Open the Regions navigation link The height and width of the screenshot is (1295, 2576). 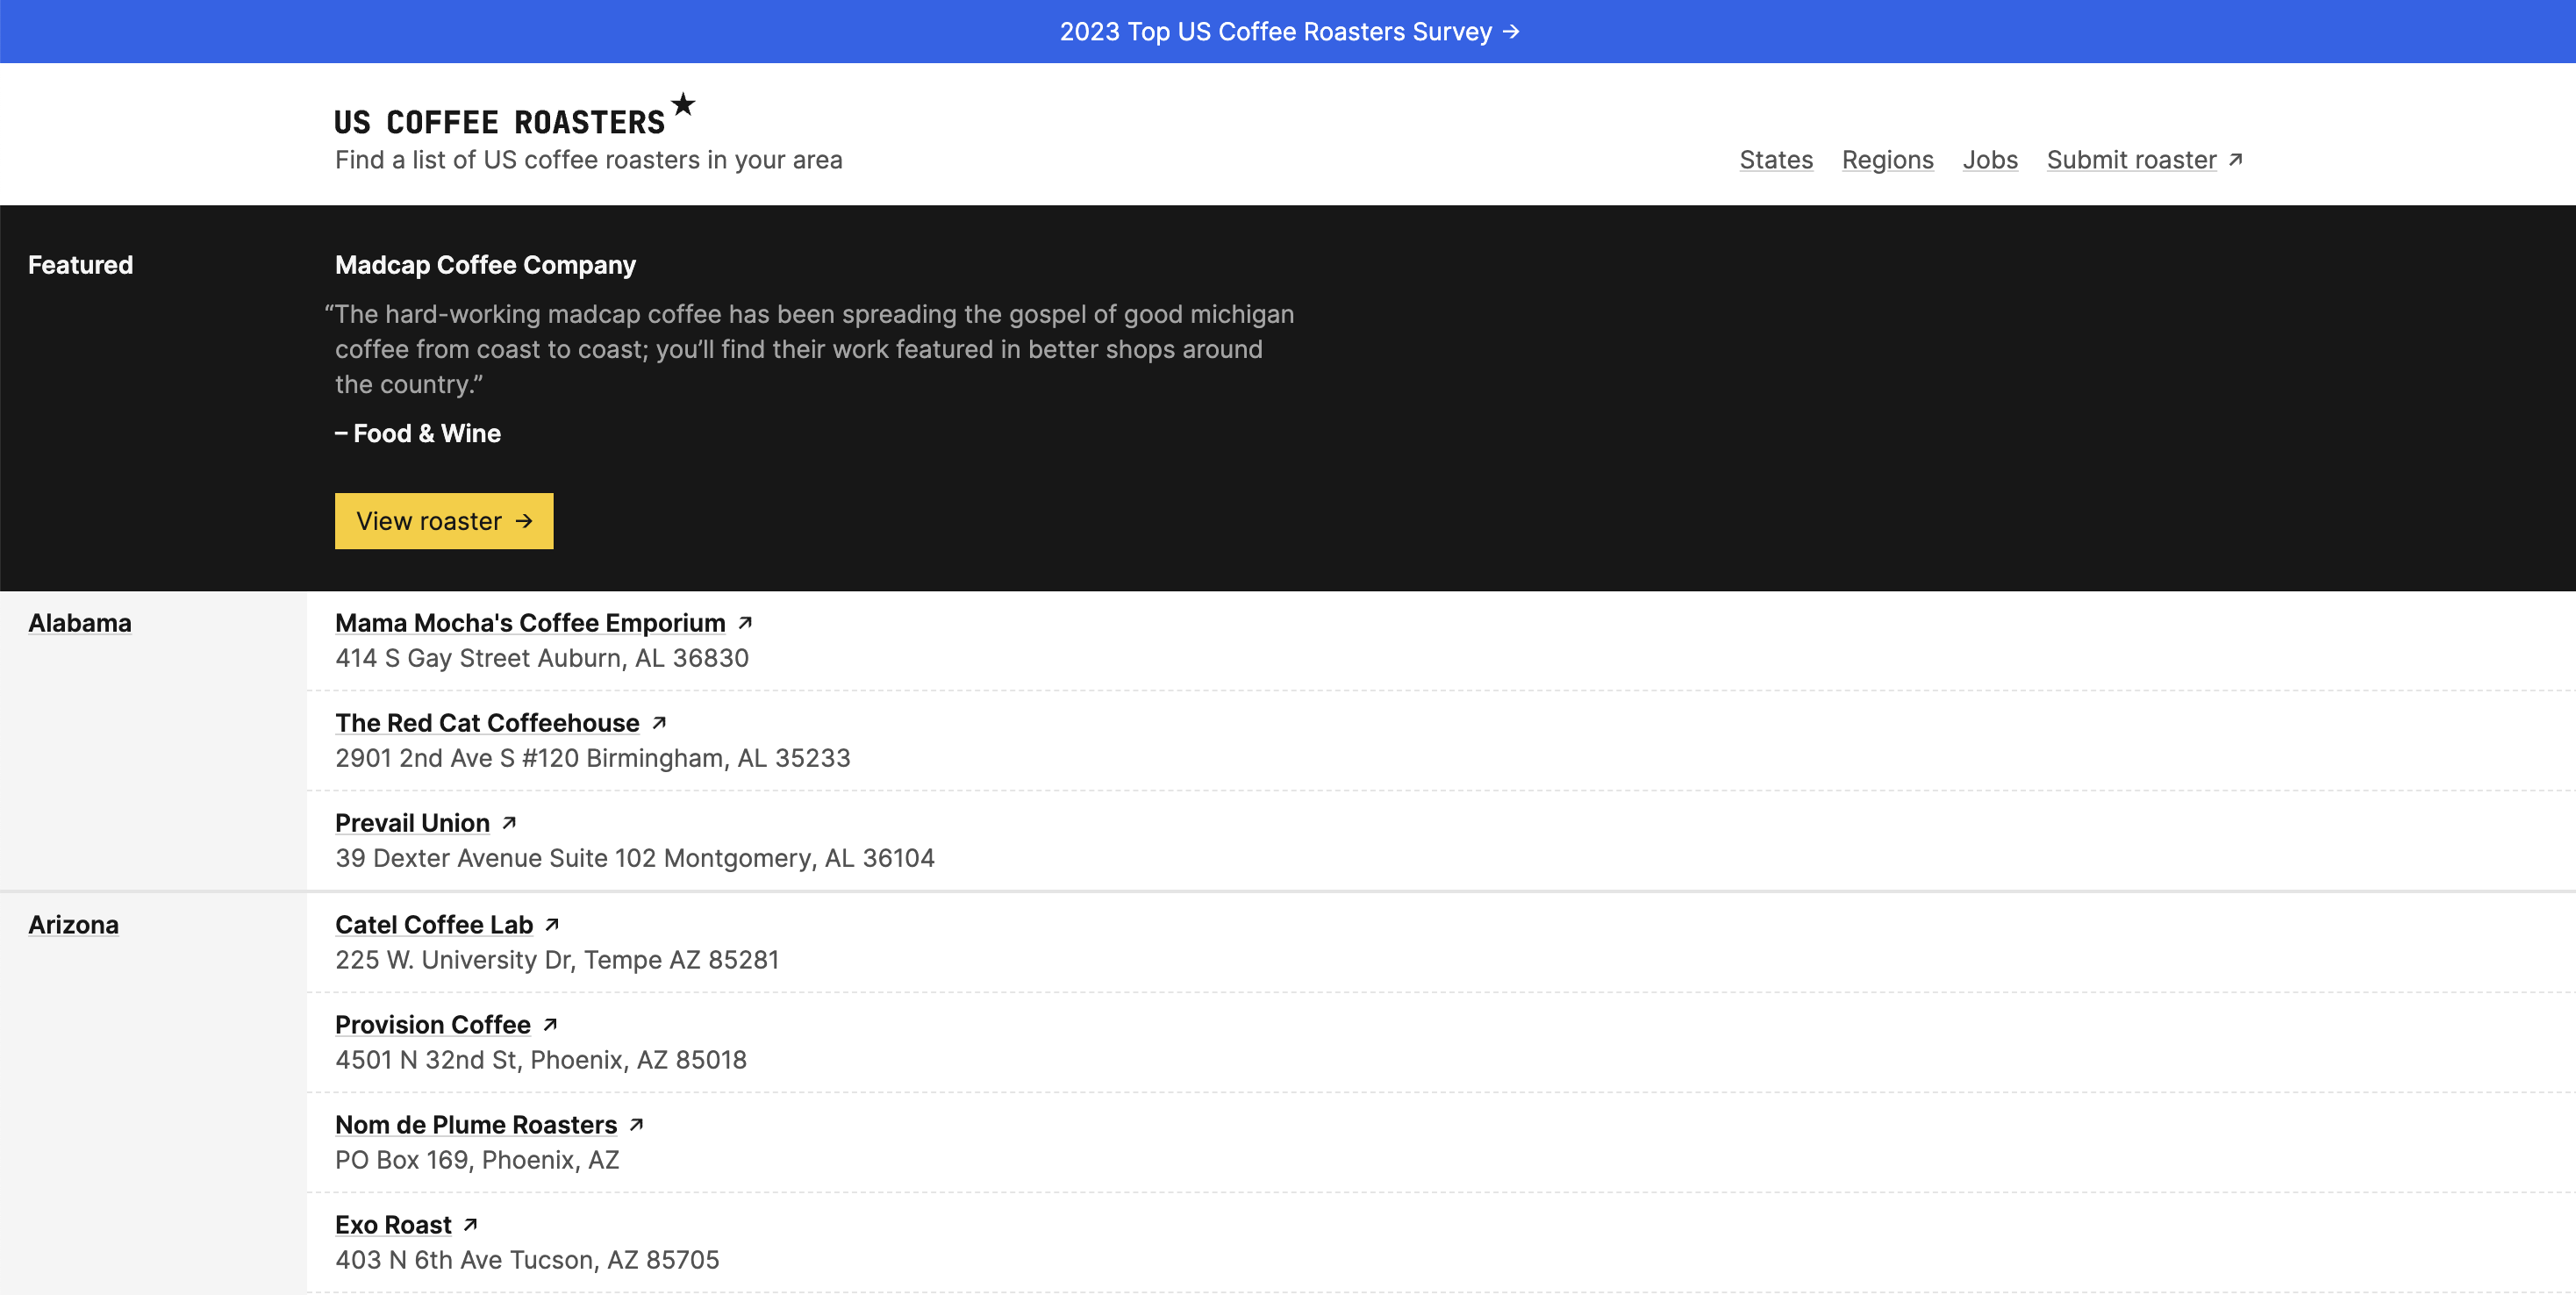(x=1887, y=160)
